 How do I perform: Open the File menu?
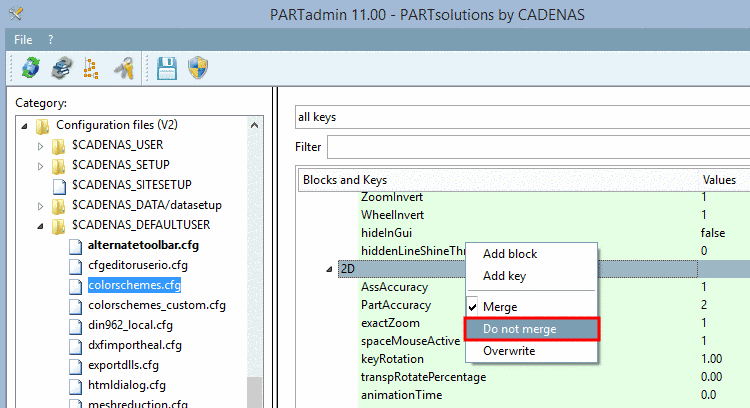click(23, 40)
